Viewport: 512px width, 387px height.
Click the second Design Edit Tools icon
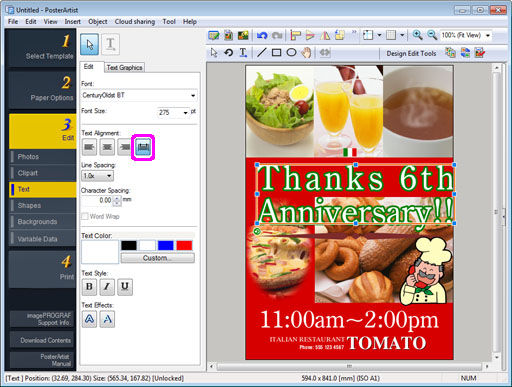465,53
